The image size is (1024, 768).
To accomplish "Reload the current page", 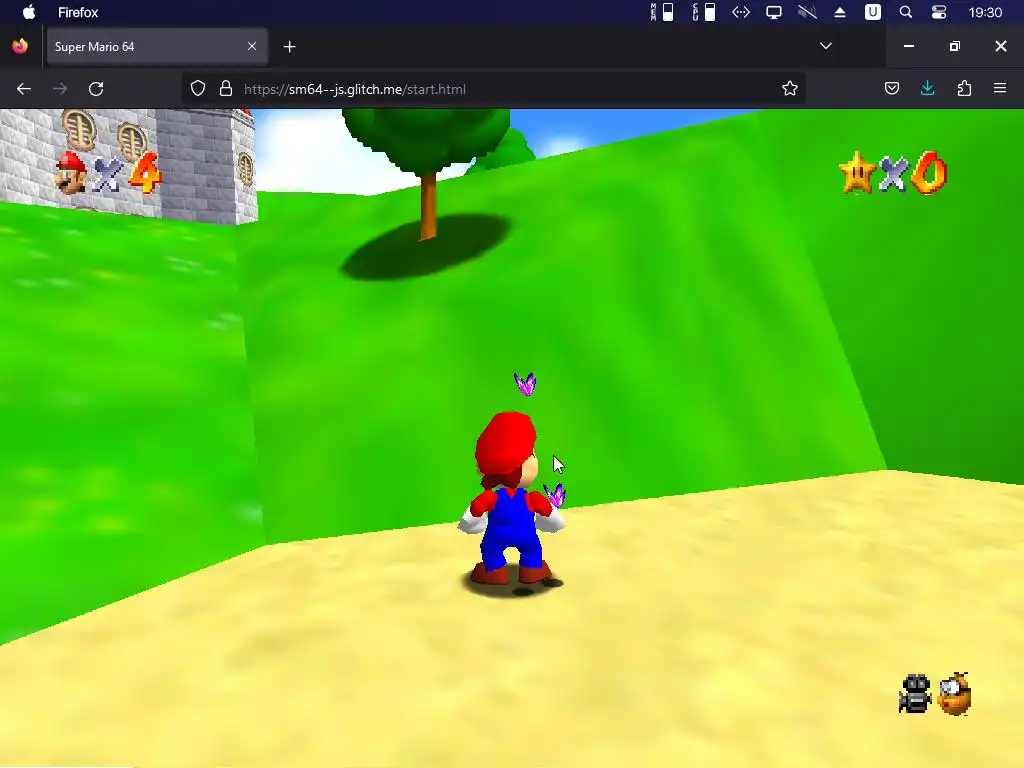I will click(x=96, y=89).
